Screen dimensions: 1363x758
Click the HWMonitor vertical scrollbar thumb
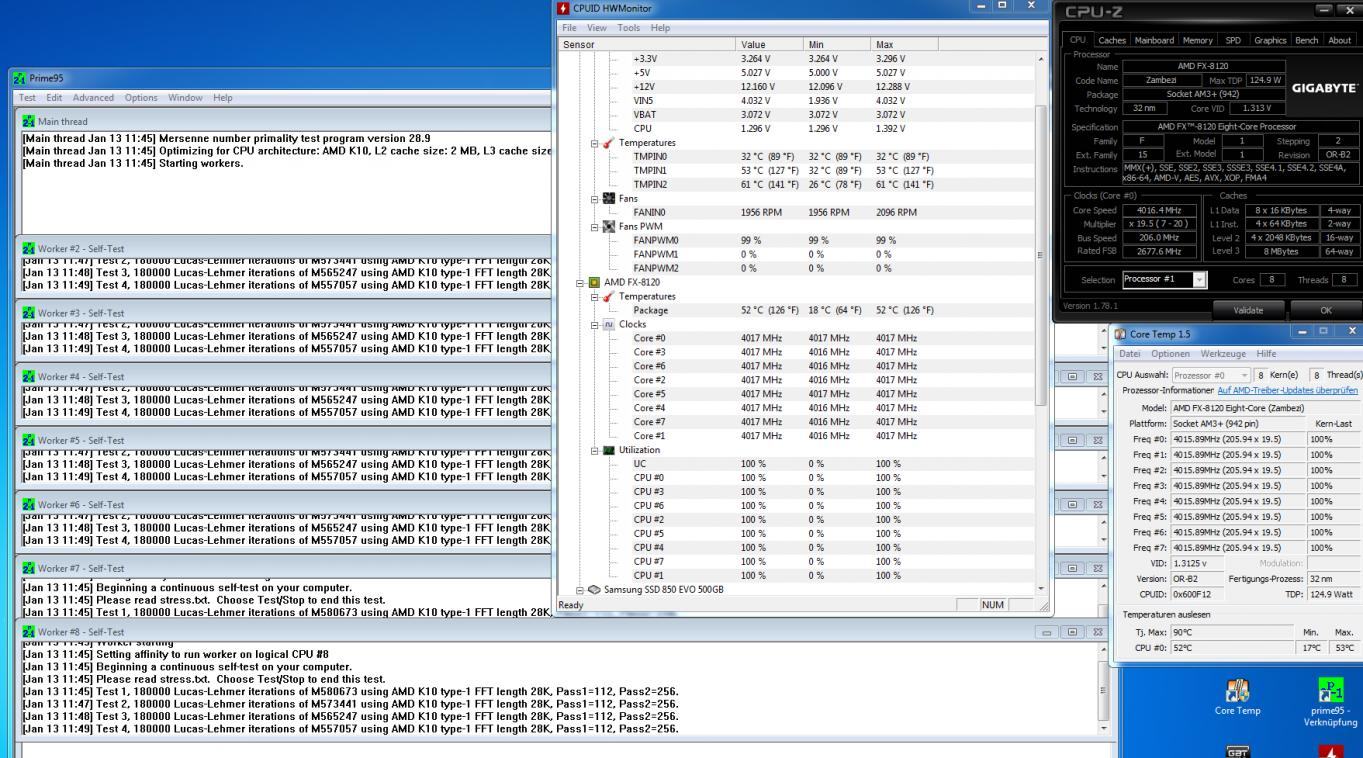[1041, 255]
